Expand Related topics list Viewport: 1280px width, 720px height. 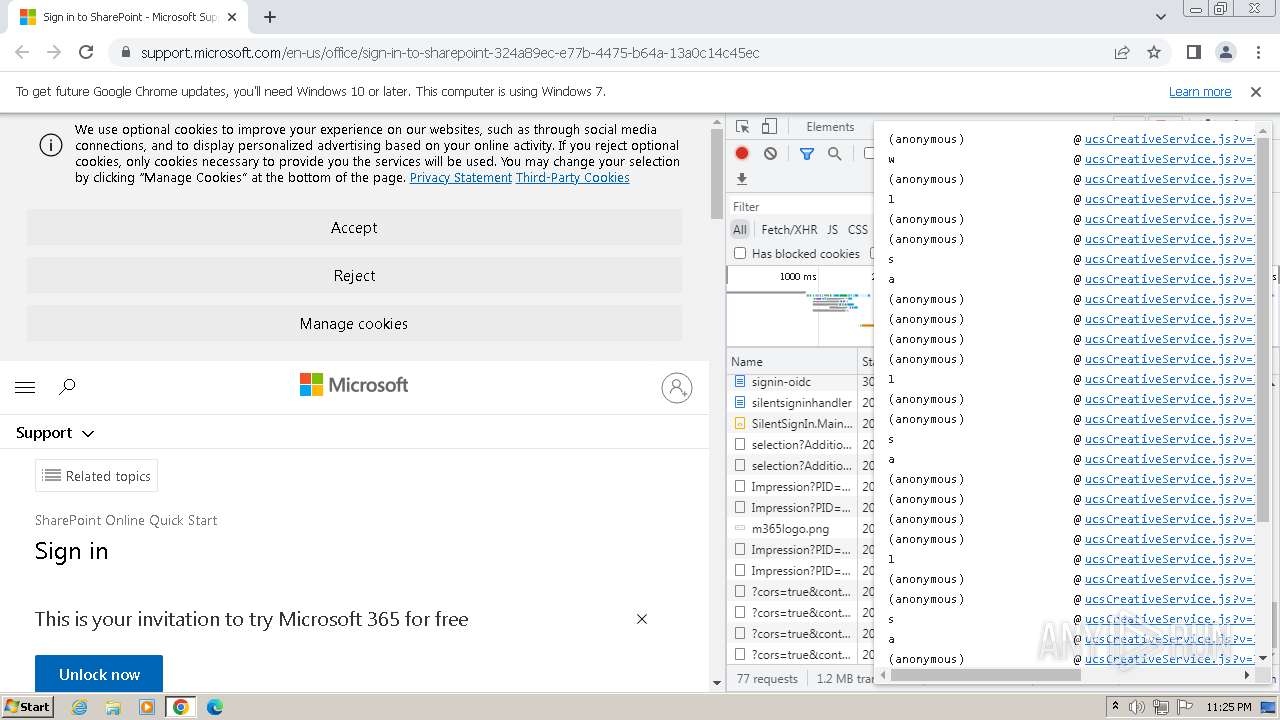pyautogui.click(x=96, y=476)
